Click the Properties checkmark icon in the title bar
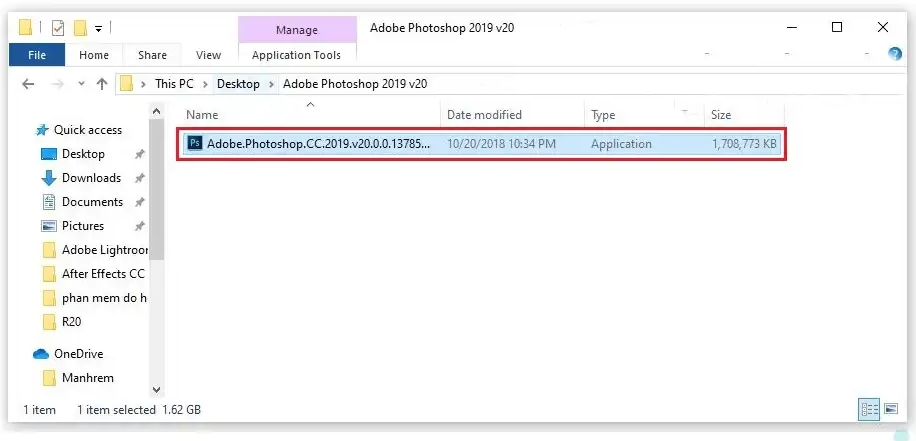Image resolution: width=916 pixels, height=441 pixels. [57, 28]
